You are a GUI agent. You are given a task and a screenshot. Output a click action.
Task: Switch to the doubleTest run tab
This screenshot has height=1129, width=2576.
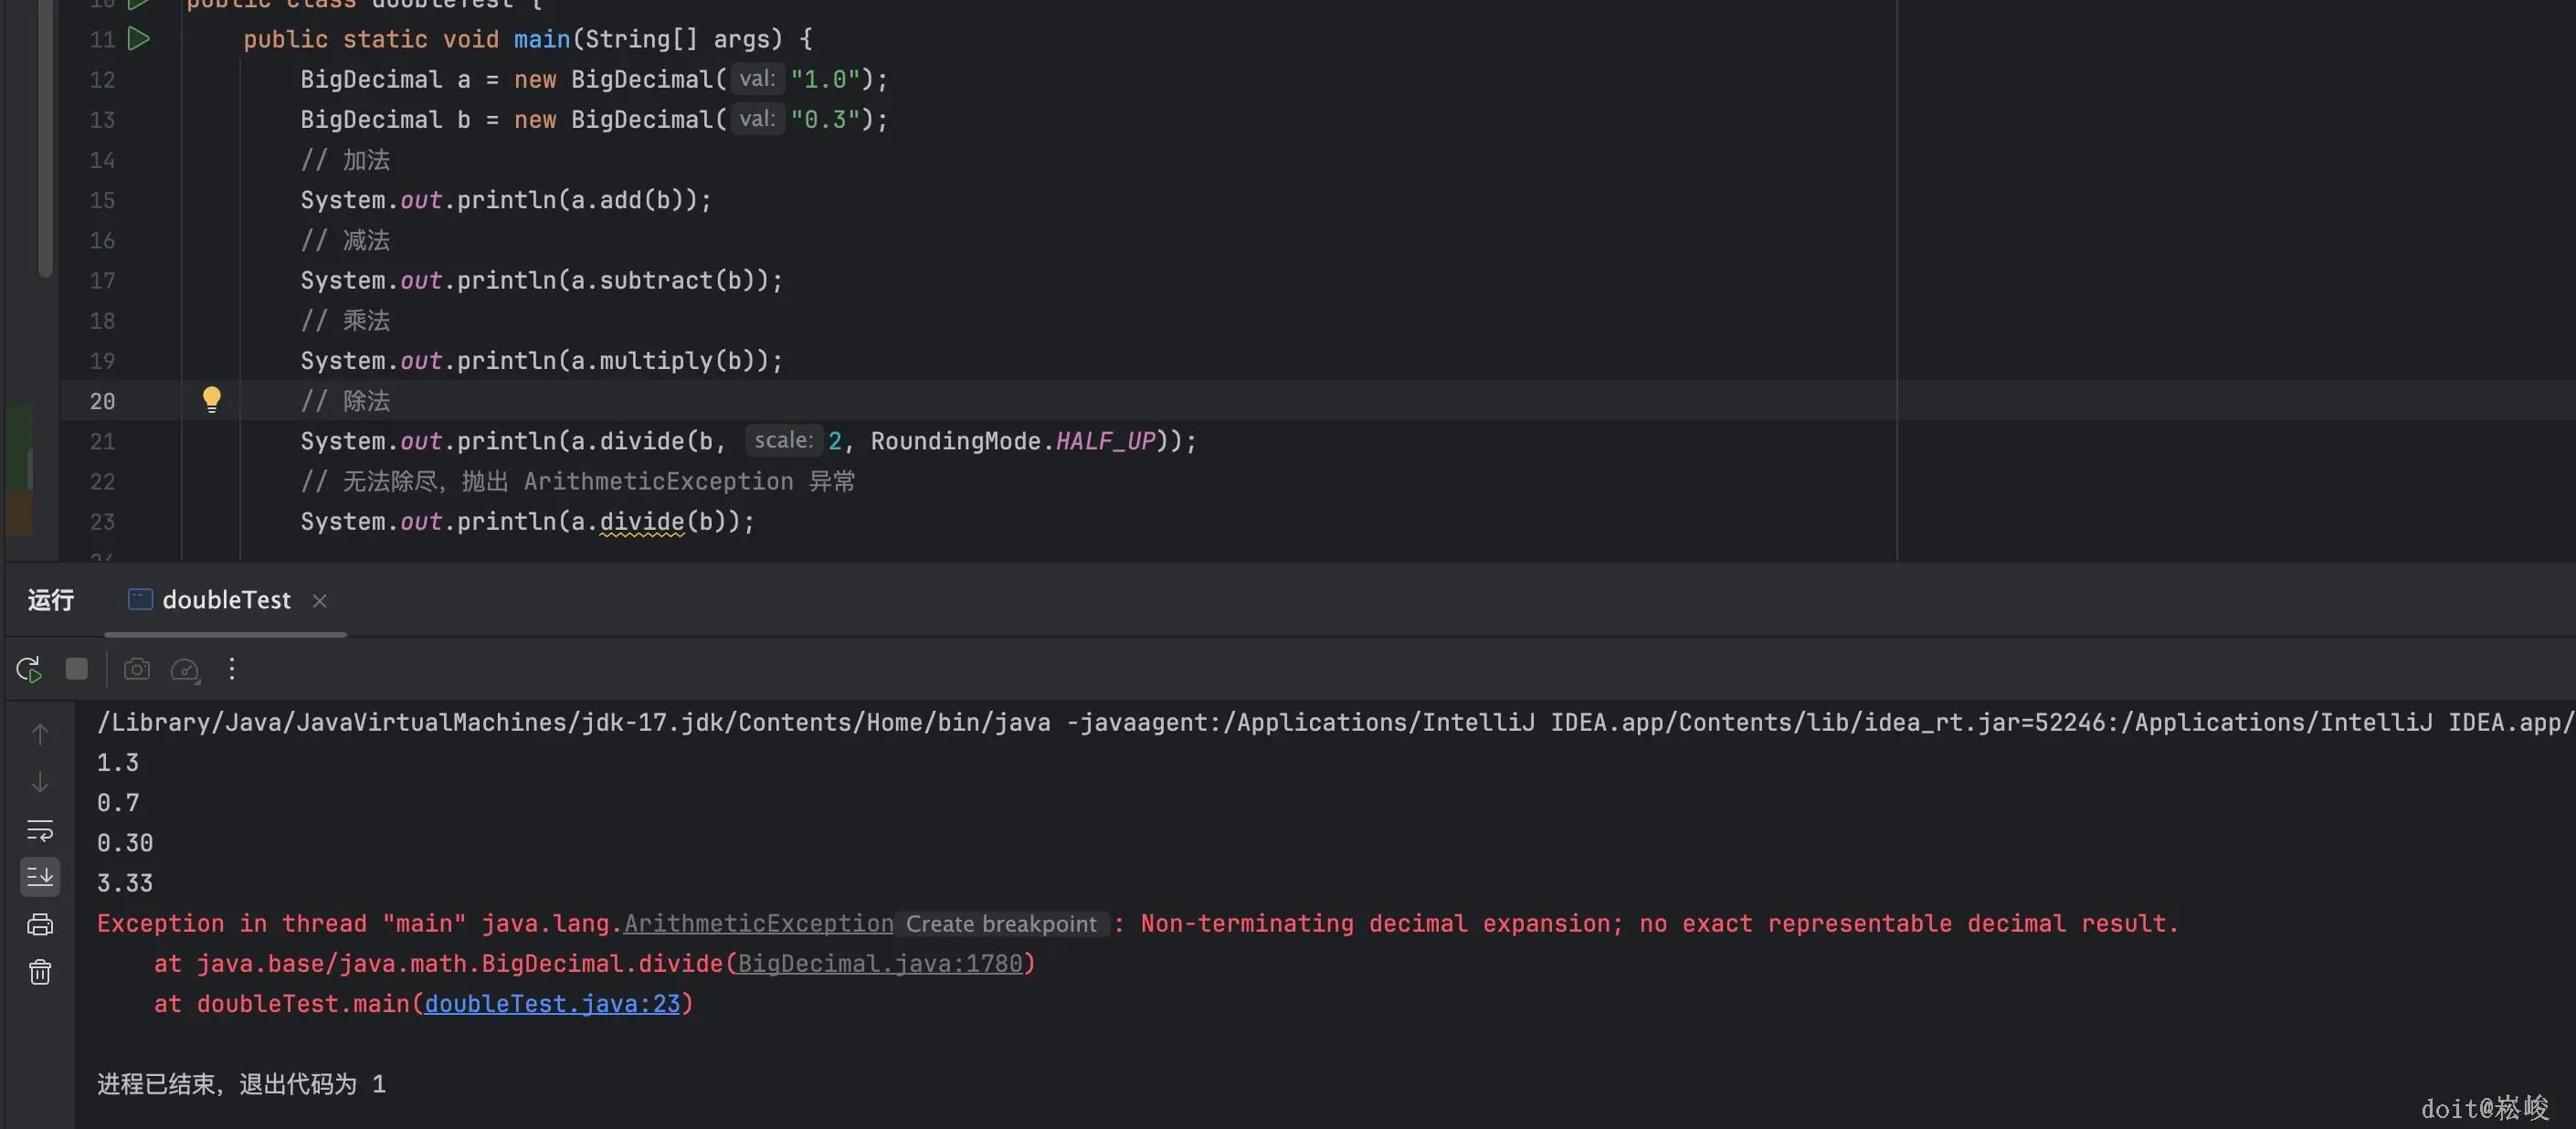pyautogui.click(x=225, y=600)
